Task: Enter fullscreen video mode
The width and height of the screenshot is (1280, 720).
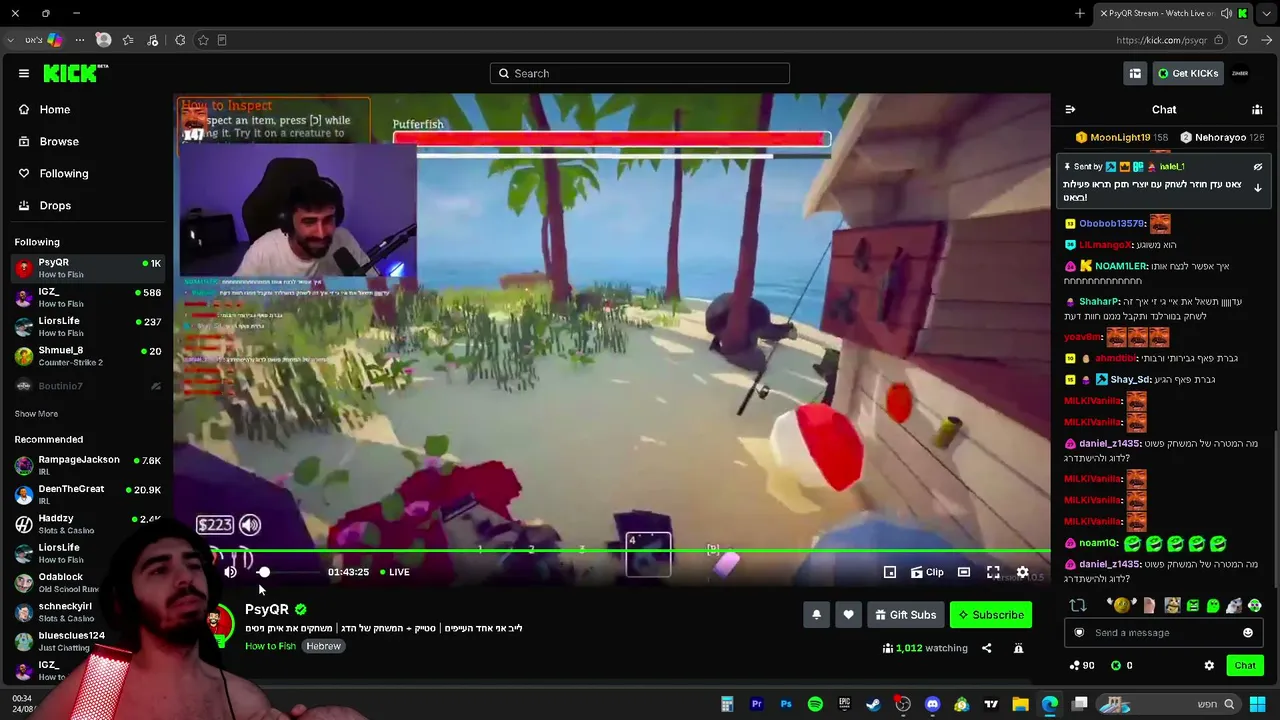Action: tap(993, 572)
